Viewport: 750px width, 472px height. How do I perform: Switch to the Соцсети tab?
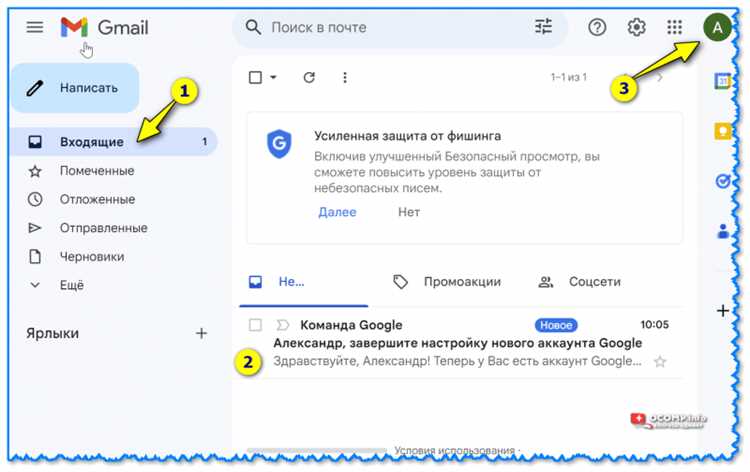tap(579, 282)
